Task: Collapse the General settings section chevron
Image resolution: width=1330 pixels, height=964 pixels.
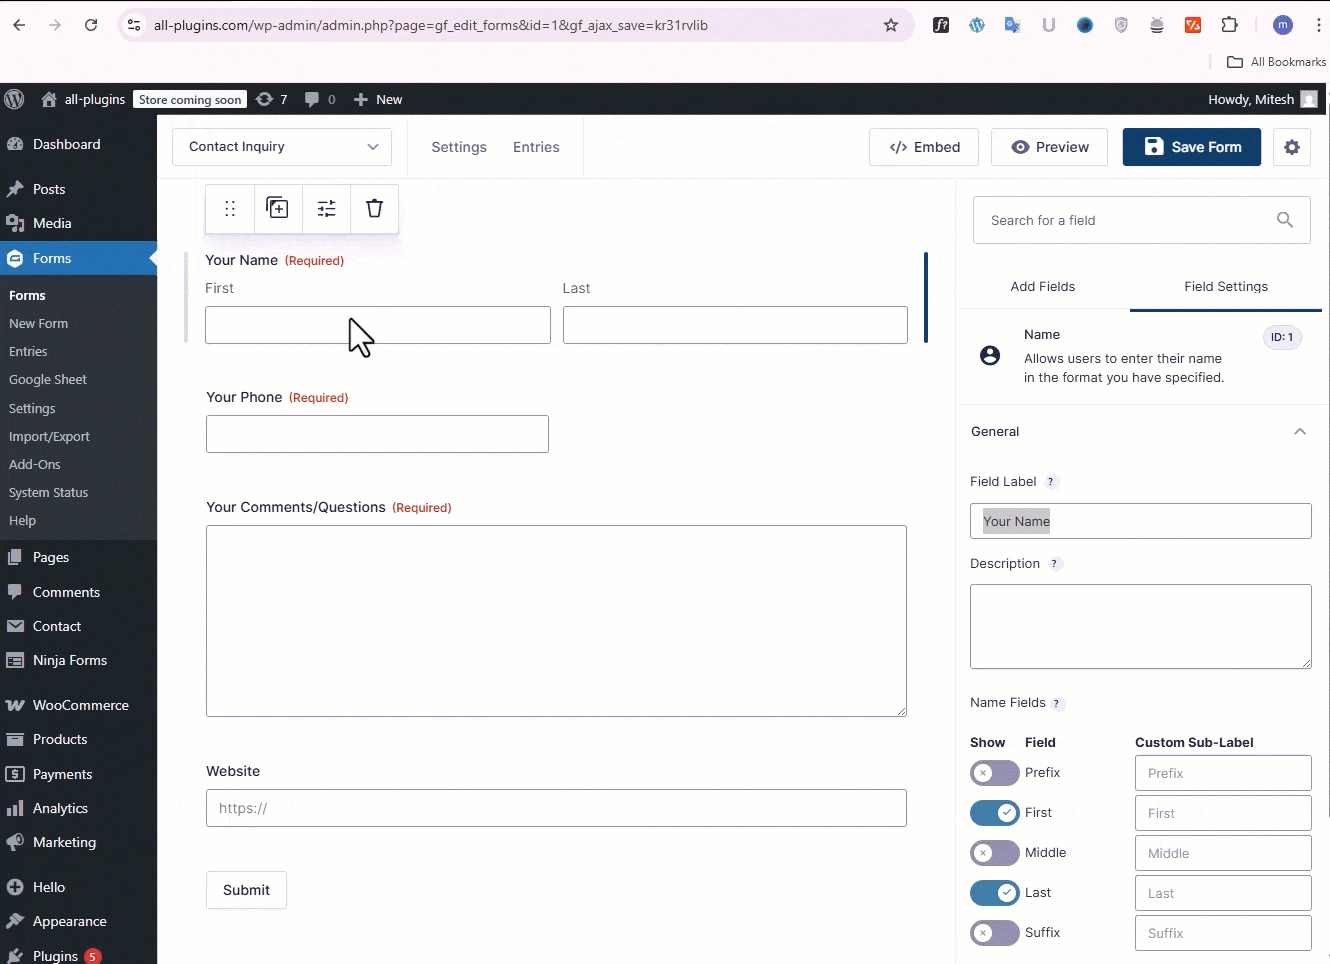Action: (1300, 431)
